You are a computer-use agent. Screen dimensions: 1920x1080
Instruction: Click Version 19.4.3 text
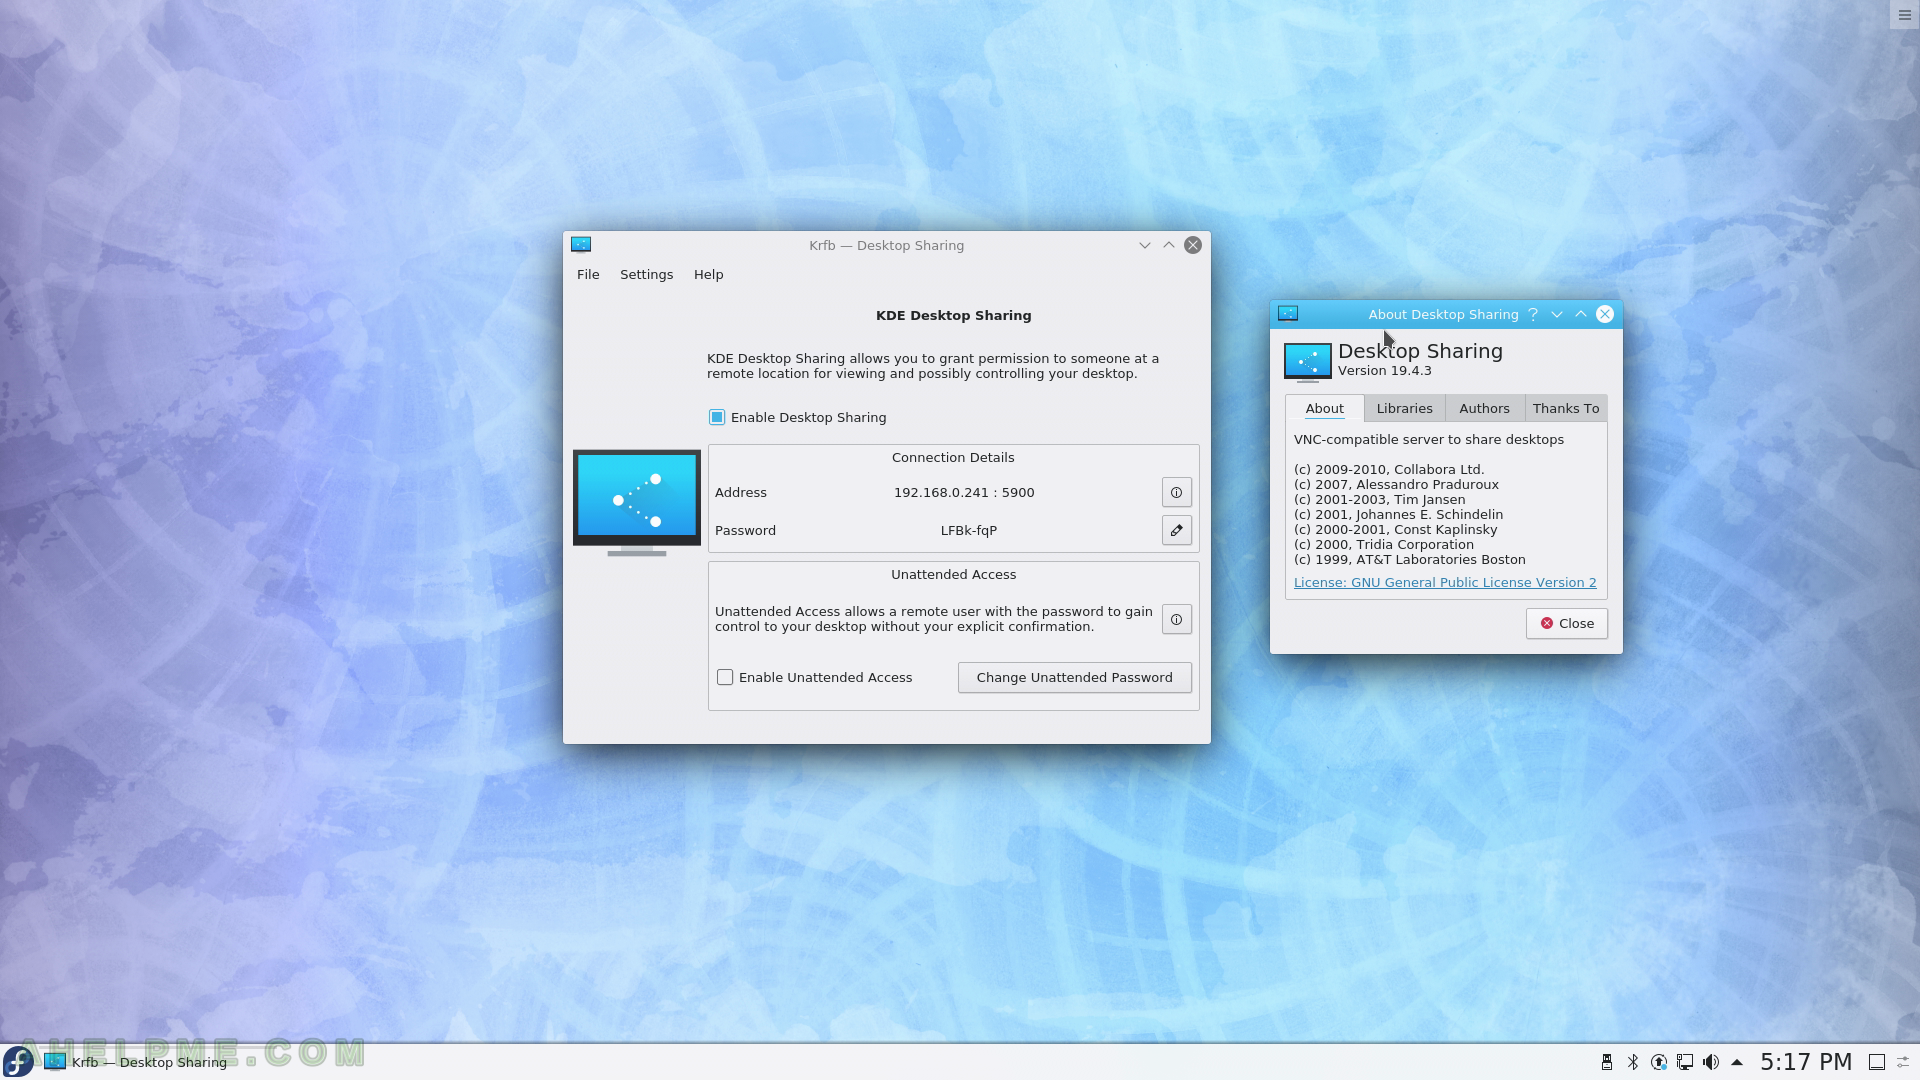pyautogui.click(x=1384, y=370)
